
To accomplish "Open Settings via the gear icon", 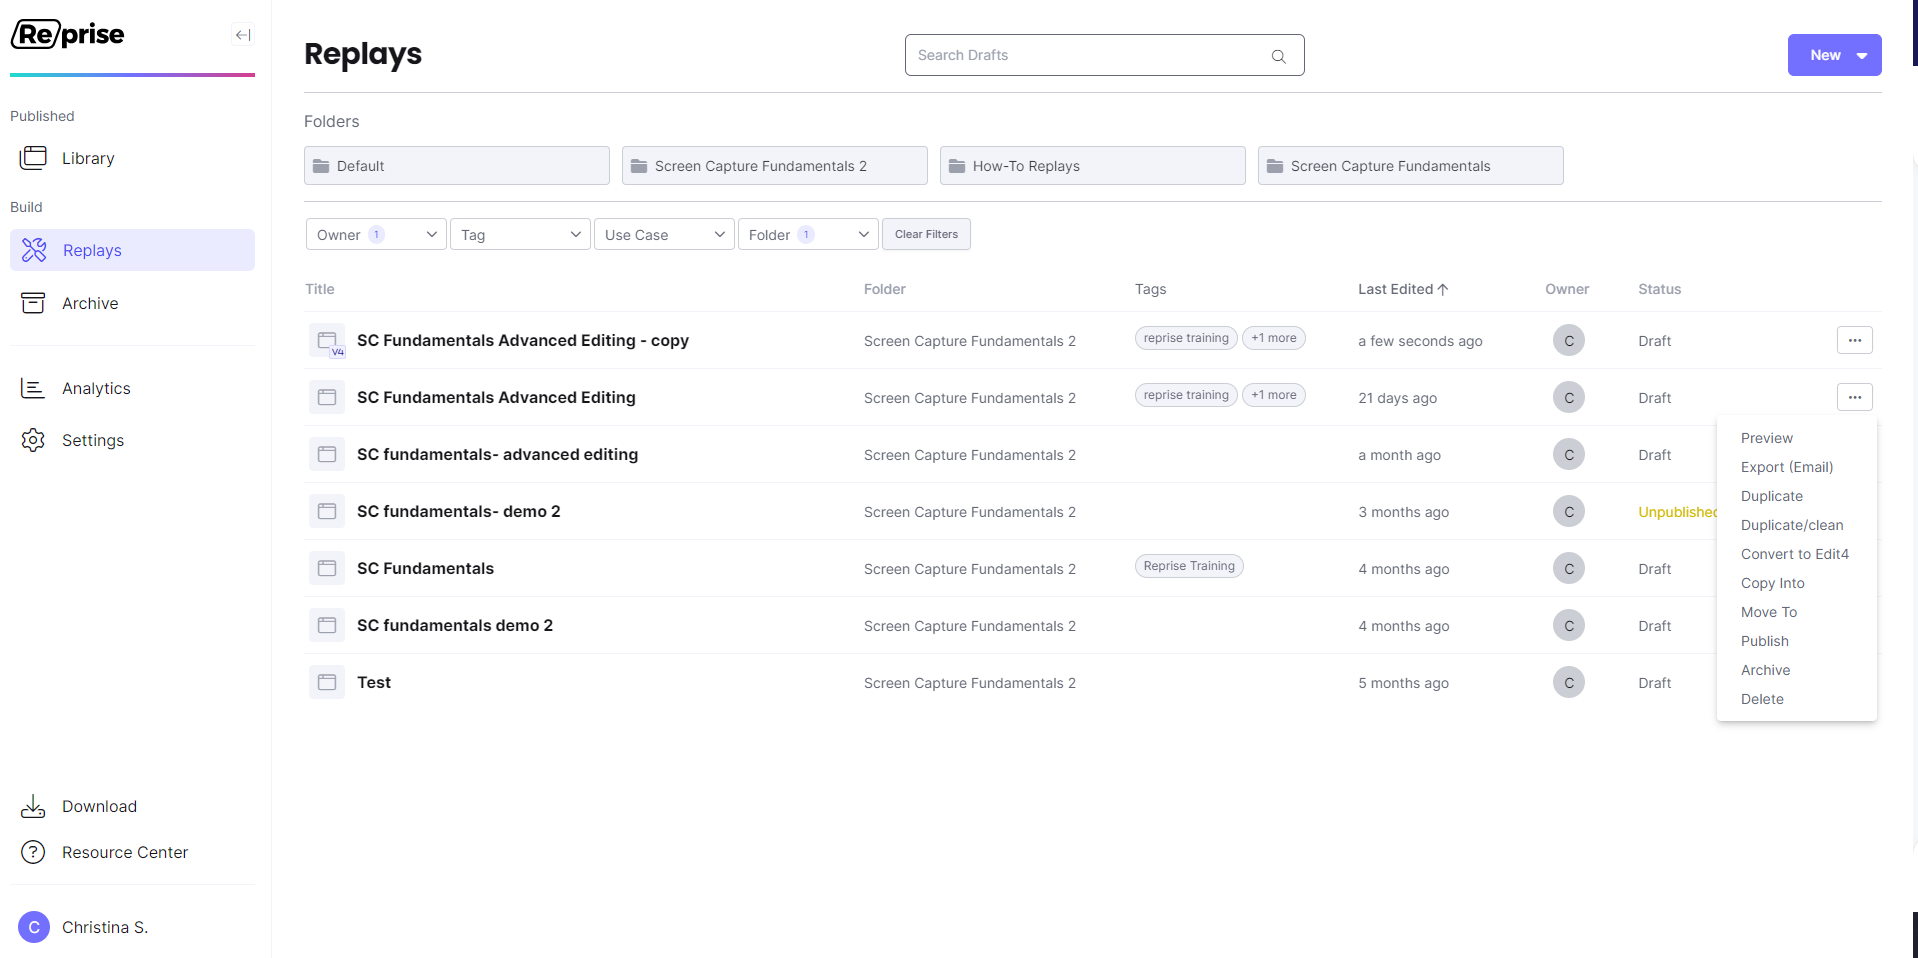I will coord(33,440).
